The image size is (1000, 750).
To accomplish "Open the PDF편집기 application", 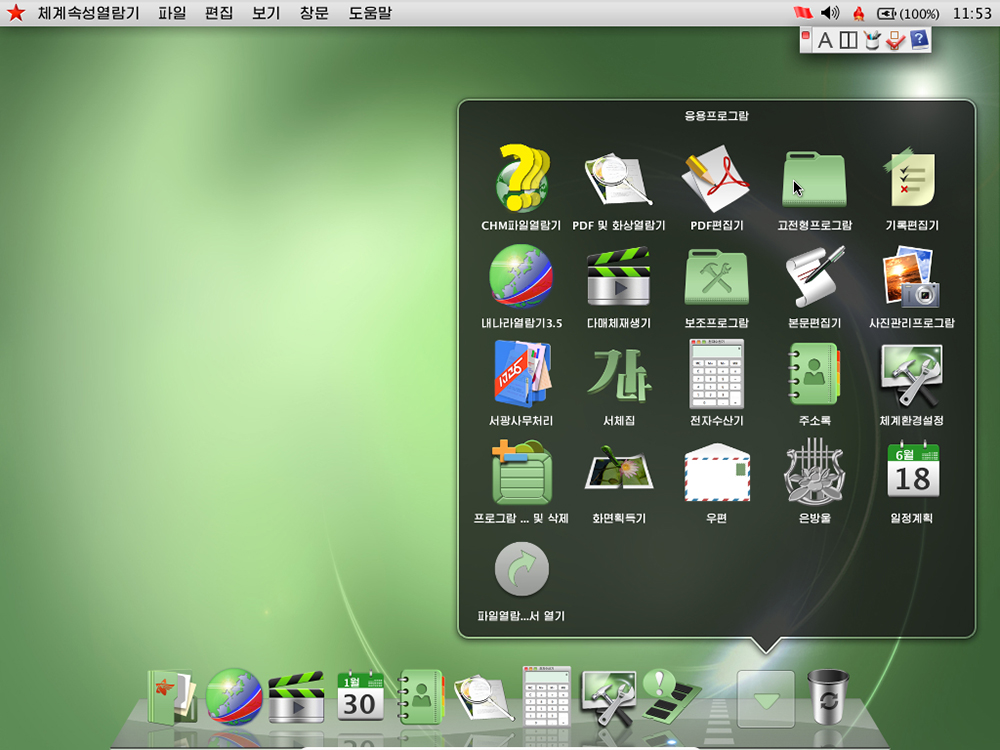I will [716, 179].
